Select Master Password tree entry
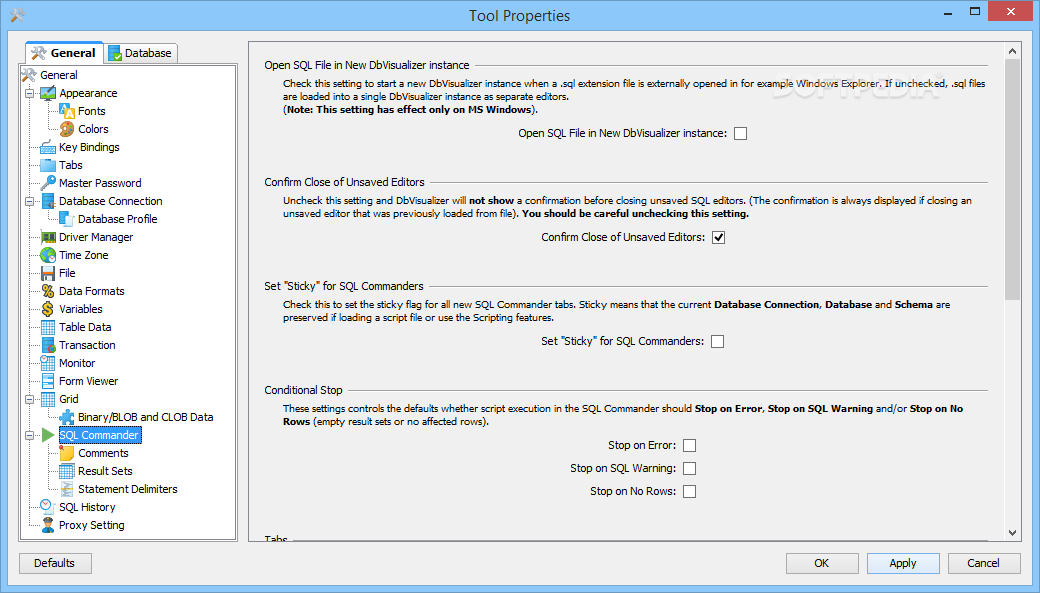This screenshot has width=1040, height=593. point(100,182)
